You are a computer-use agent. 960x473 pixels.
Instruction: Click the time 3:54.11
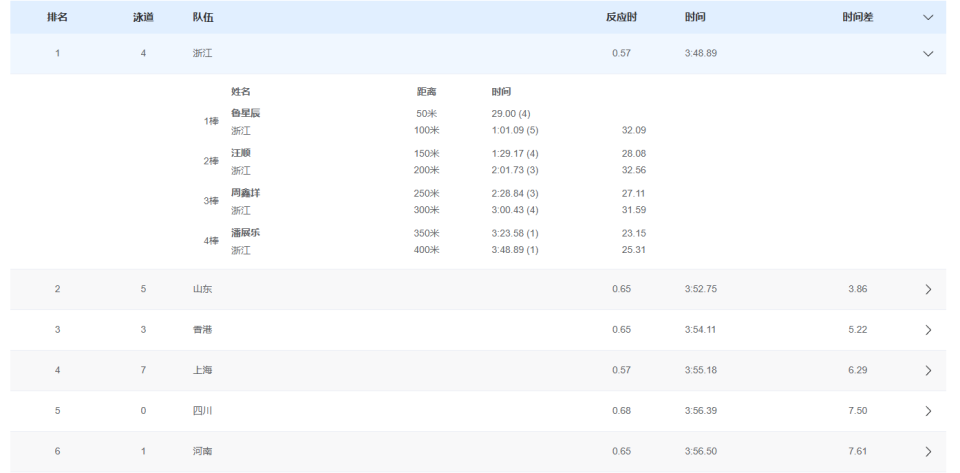point(700,329)
